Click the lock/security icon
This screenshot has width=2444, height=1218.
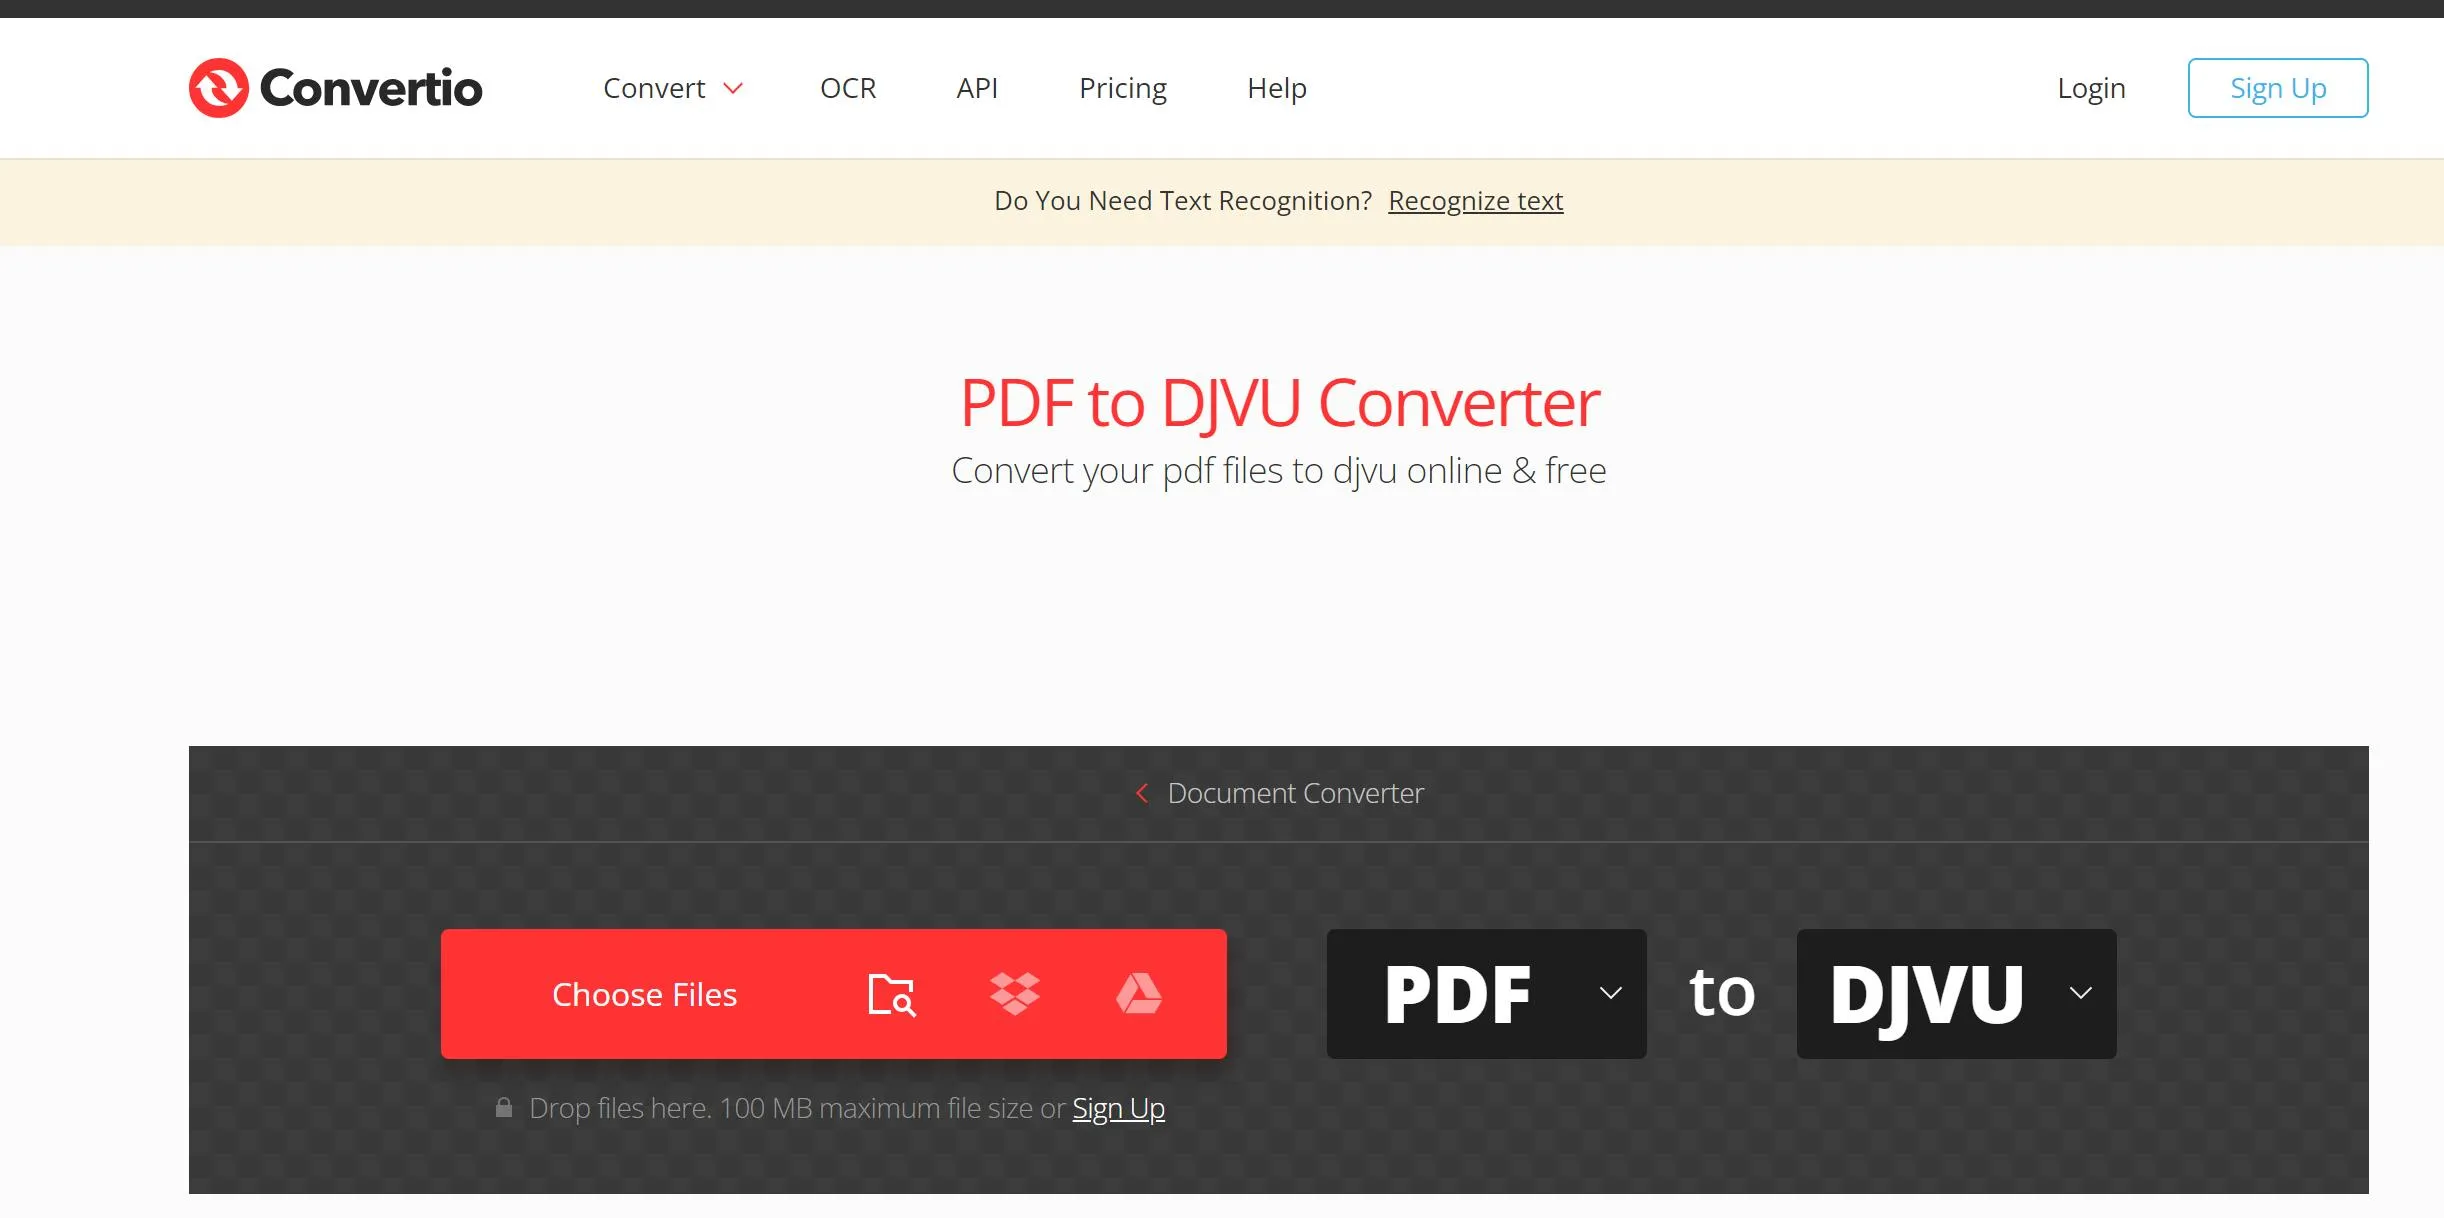(x=502, y=1107)
